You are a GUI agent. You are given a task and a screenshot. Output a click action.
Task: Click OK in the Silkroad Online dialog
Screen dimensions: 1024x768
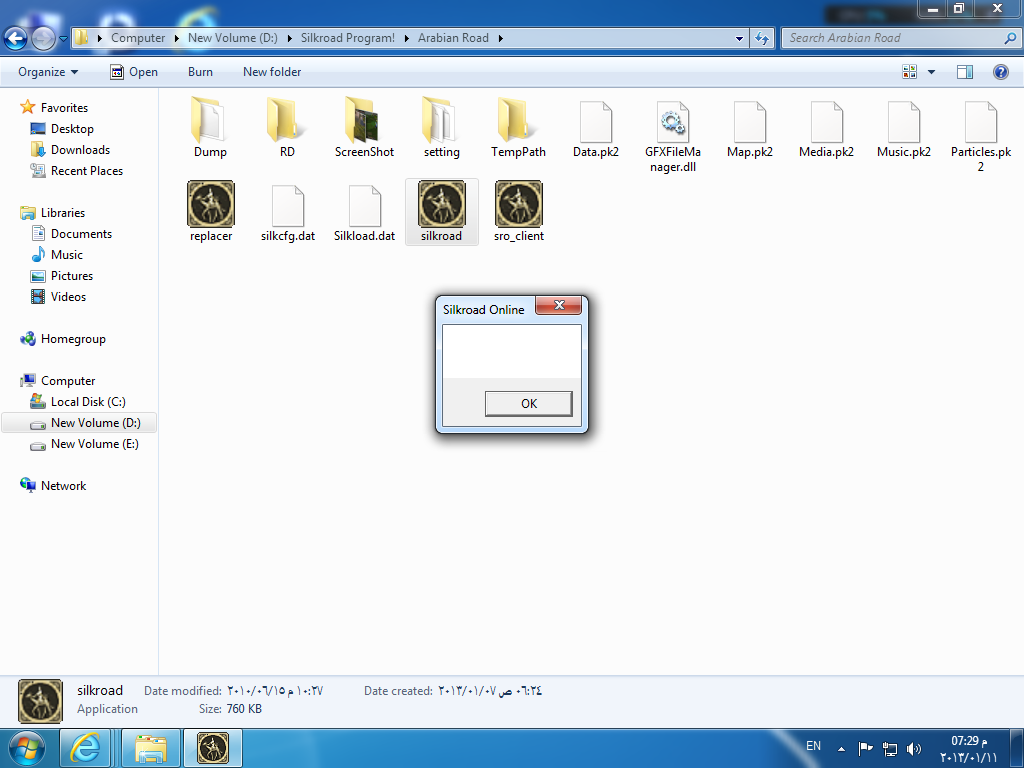(529, 404)
